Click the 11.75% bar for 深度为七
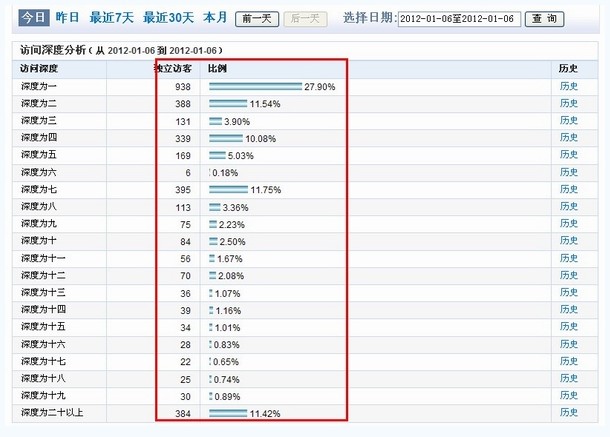The height and width of the screenshot is (437, 610). click(228, 189)
